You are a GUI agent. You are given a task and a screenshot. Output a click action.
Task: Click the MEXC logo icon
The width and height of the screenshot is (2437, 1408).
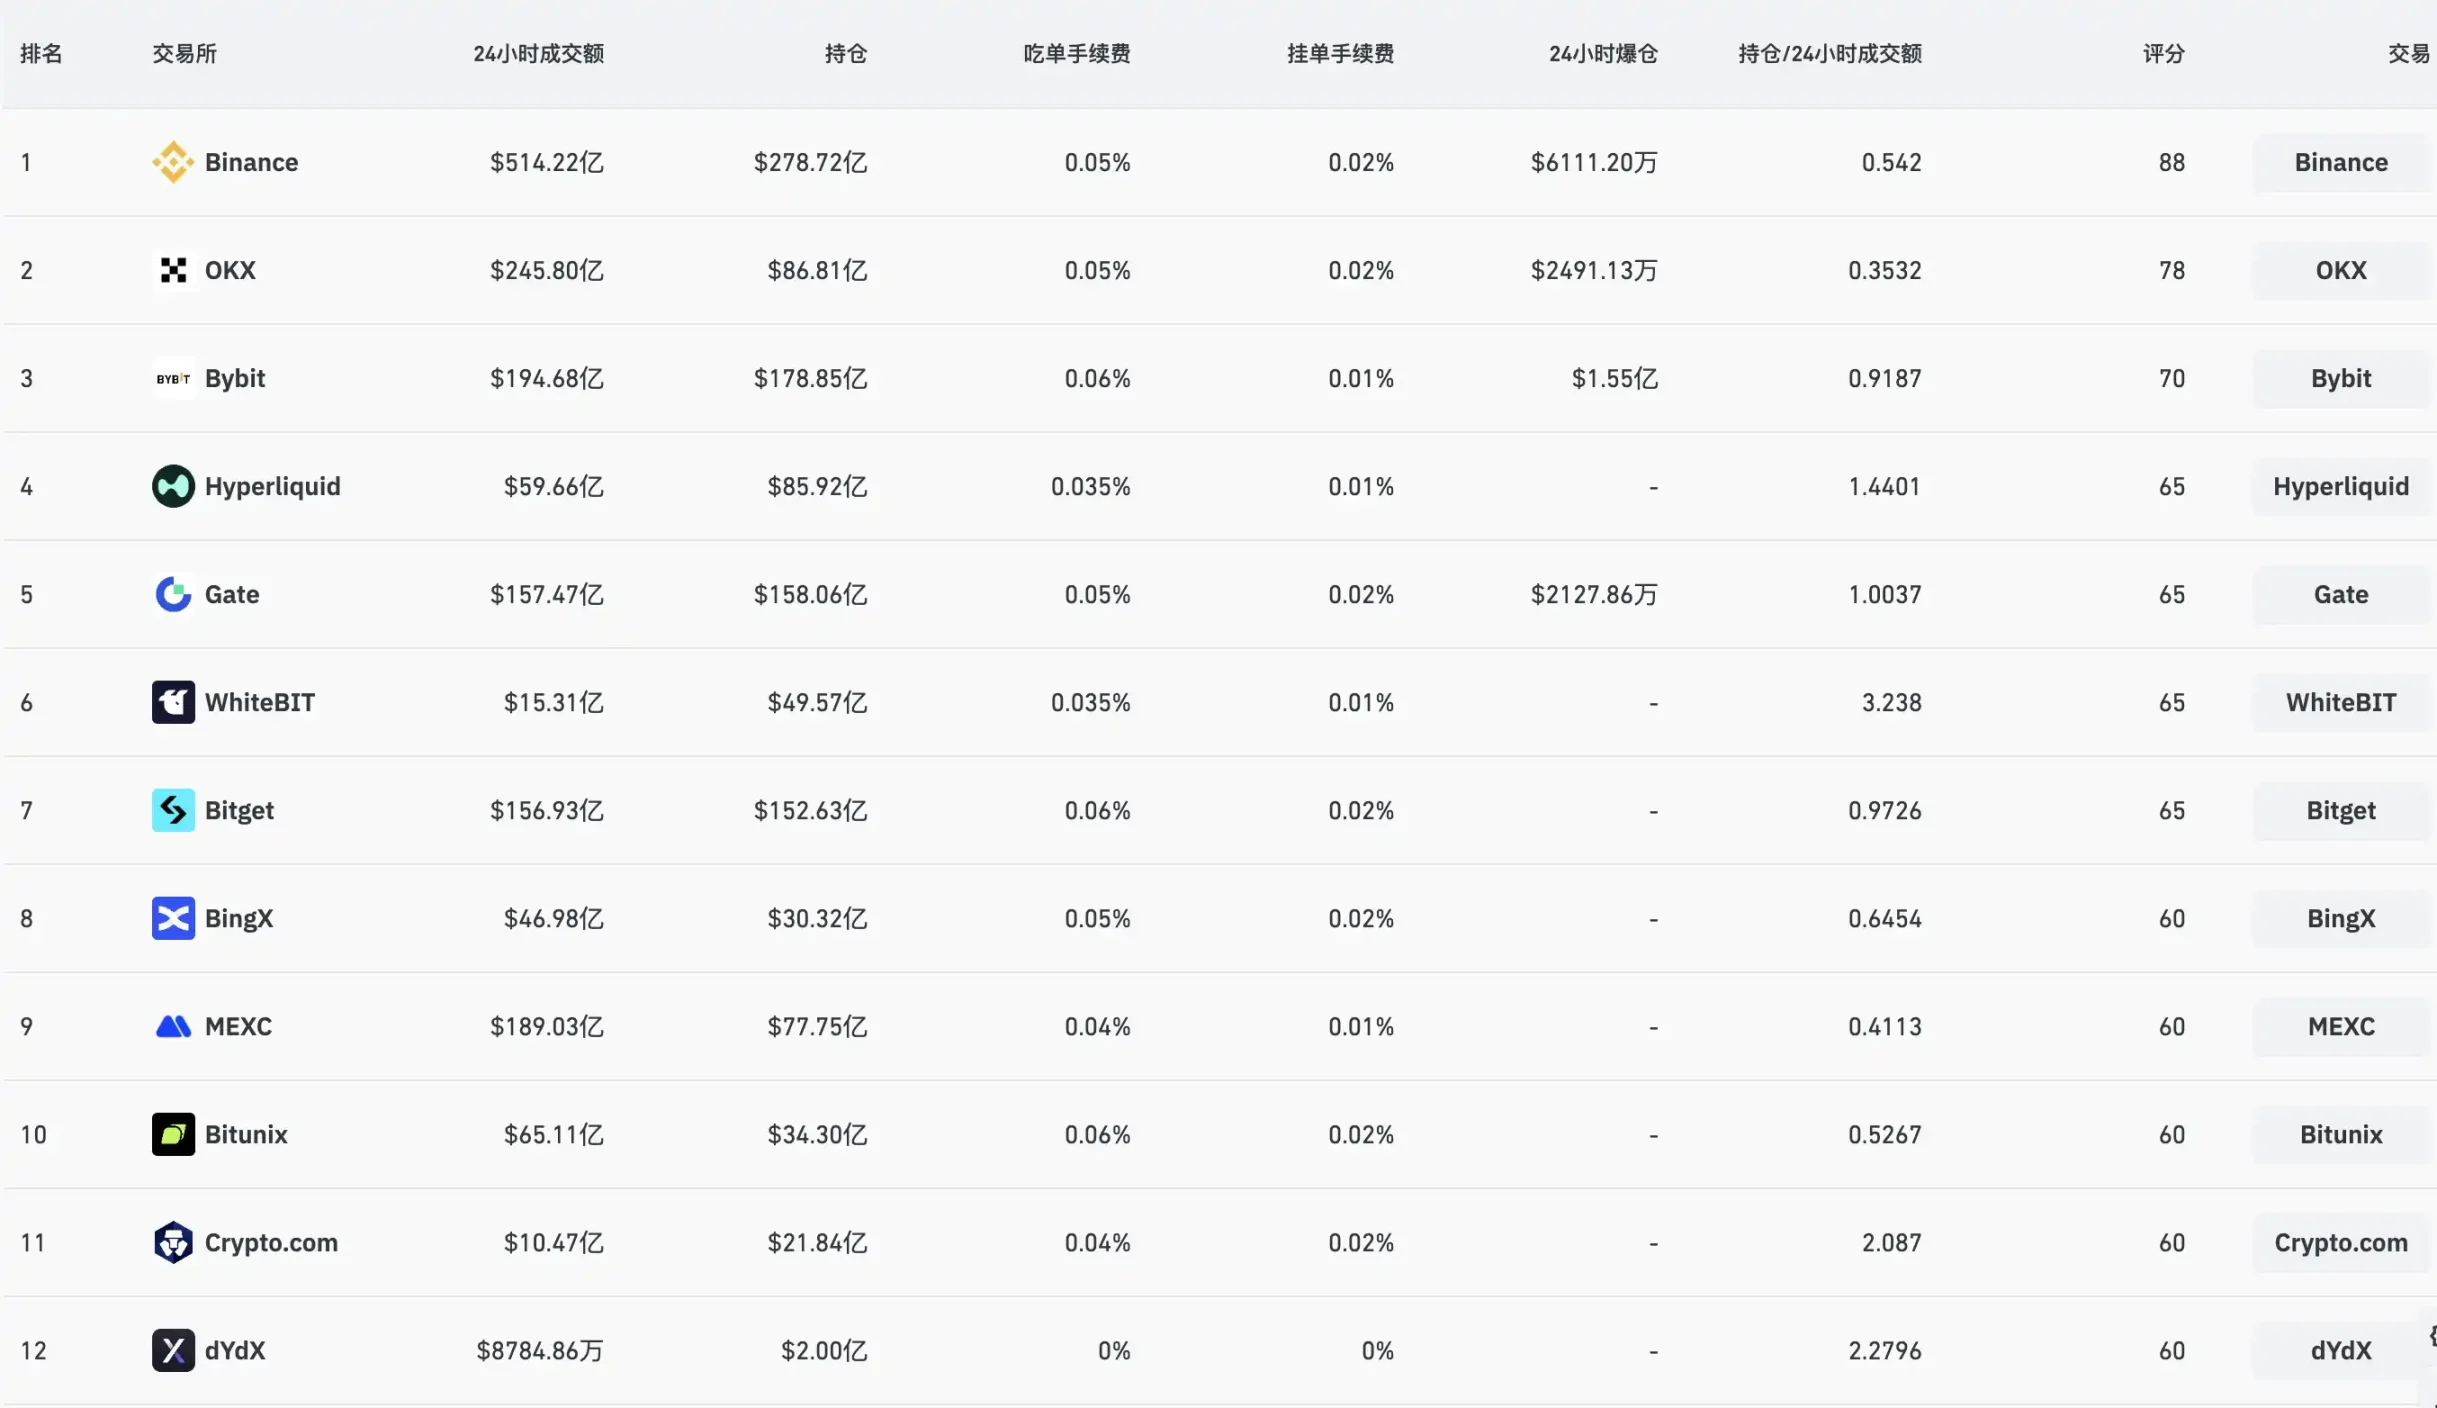172,1026
